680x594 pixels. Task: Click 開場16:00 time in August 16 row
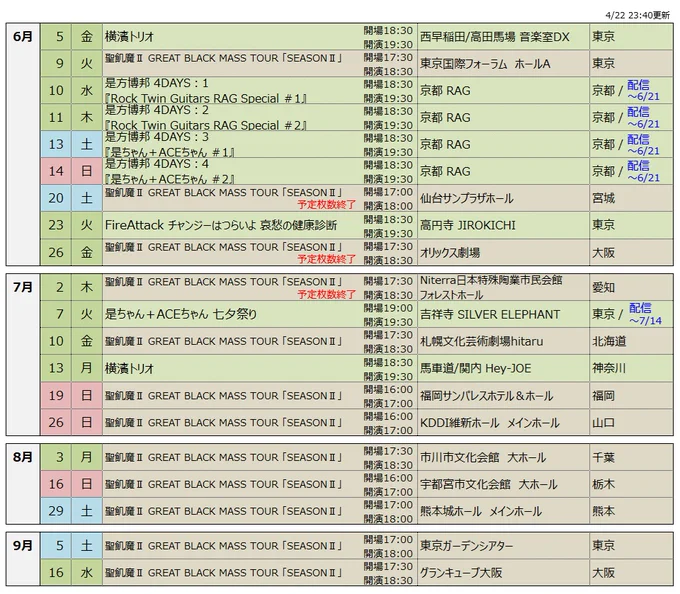(388, 478)
